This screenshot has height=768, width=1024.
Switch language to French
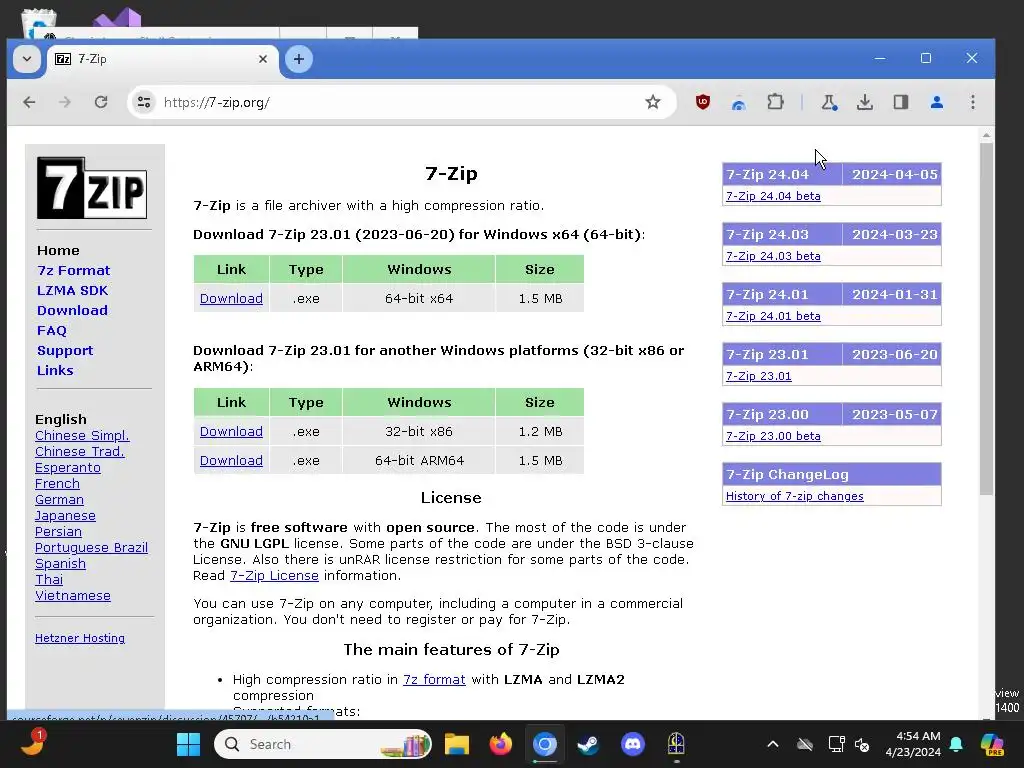pyautogui.click(x=57, y=483)
